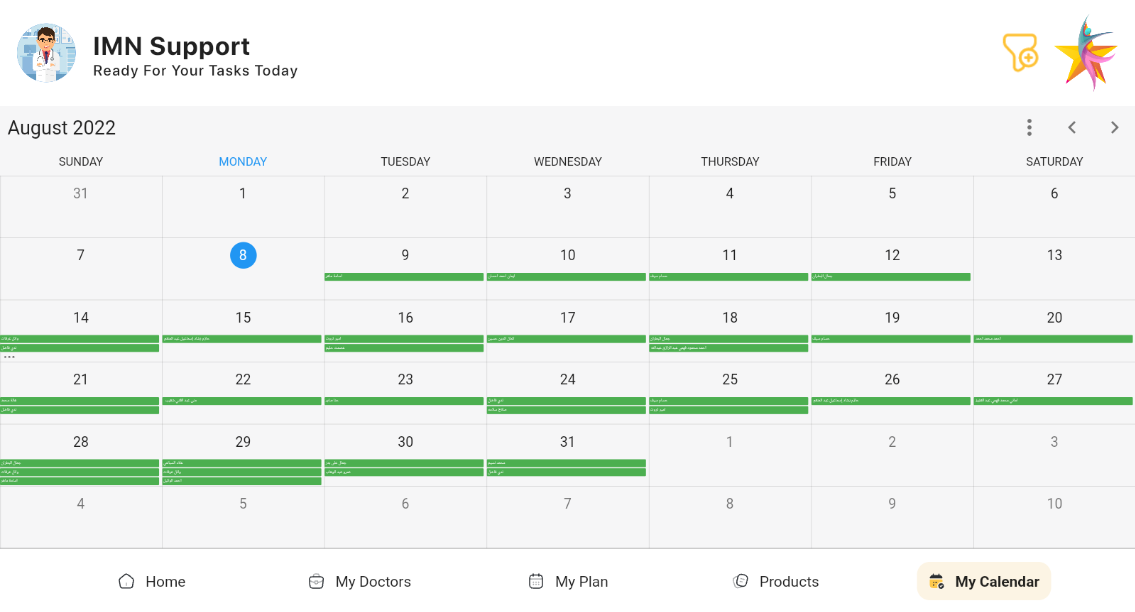
Task: Open the green event on August 9
Action: 405,277
